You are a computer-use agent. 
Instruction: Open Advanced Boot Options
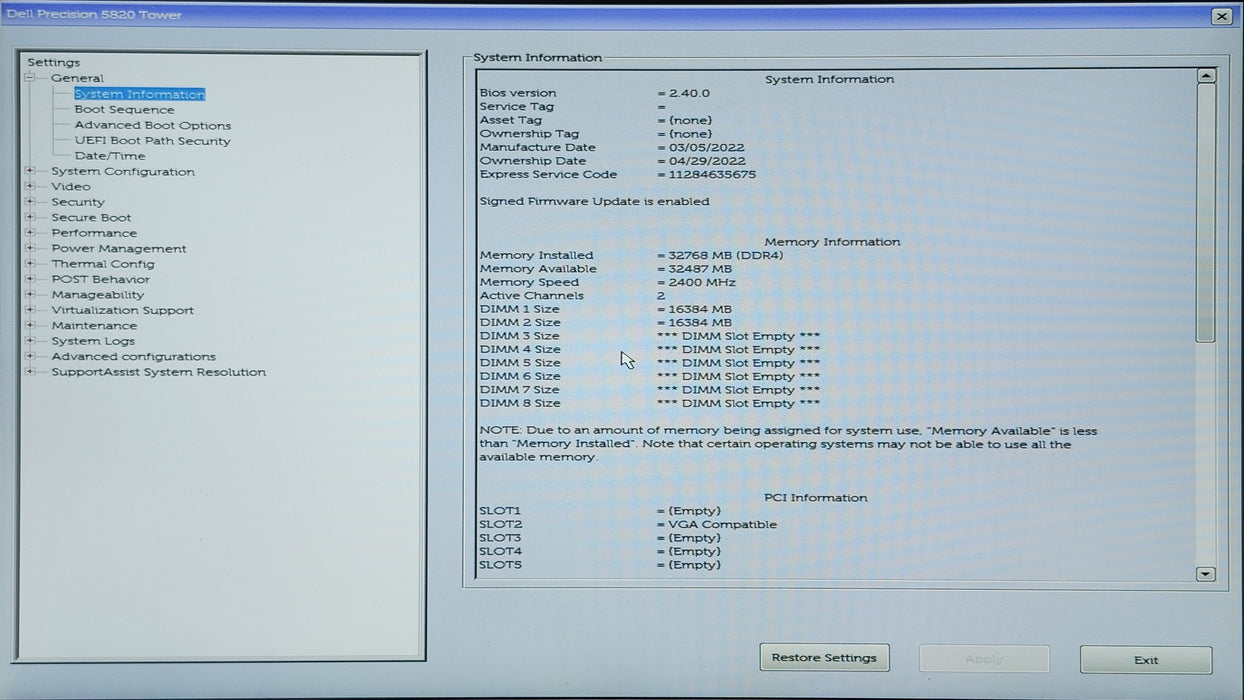[x=152, y=125]
